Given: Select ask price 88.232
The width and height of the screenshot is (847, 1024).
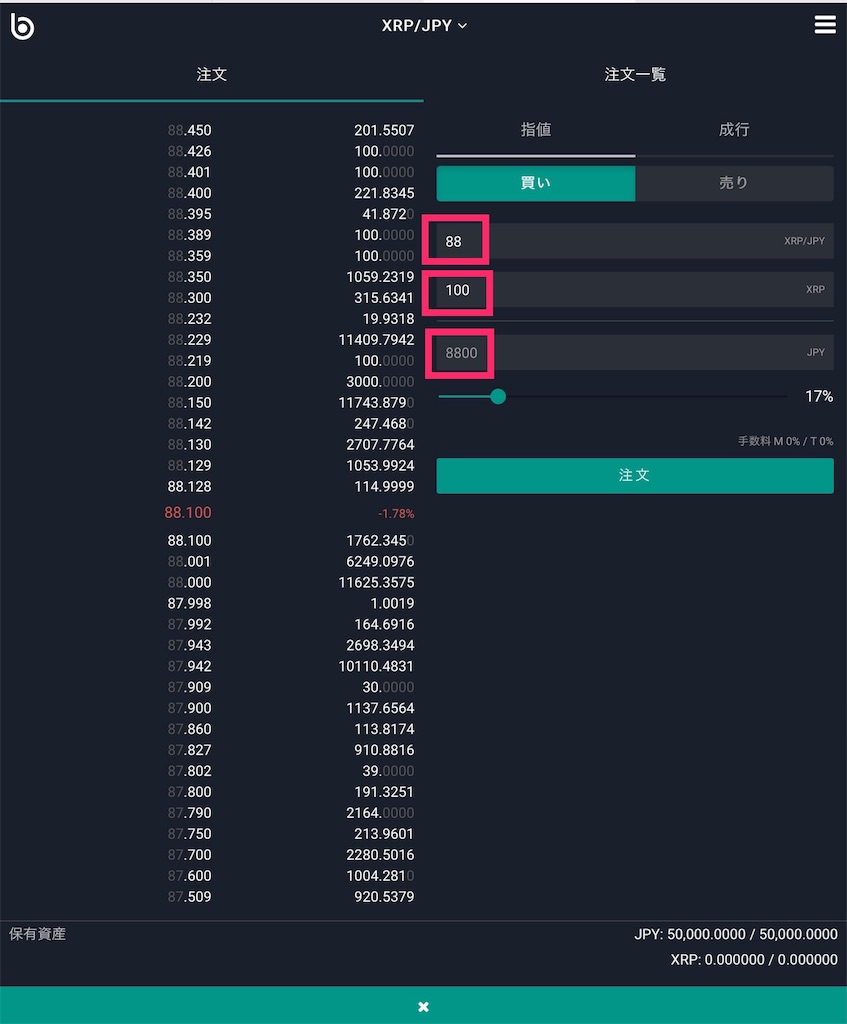Looking at the screenshot, I should pos(189,319).
